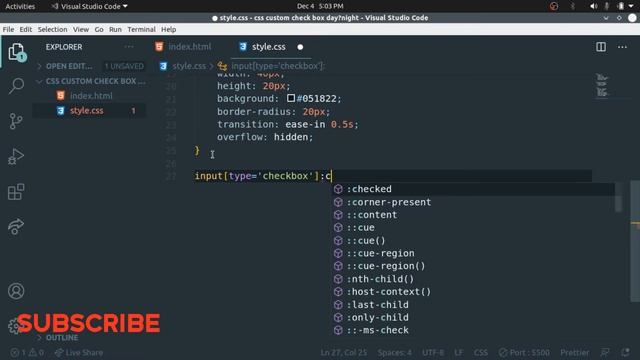640x360 pixels.
Task: Open the Search view icon
Action: point(16,86)
